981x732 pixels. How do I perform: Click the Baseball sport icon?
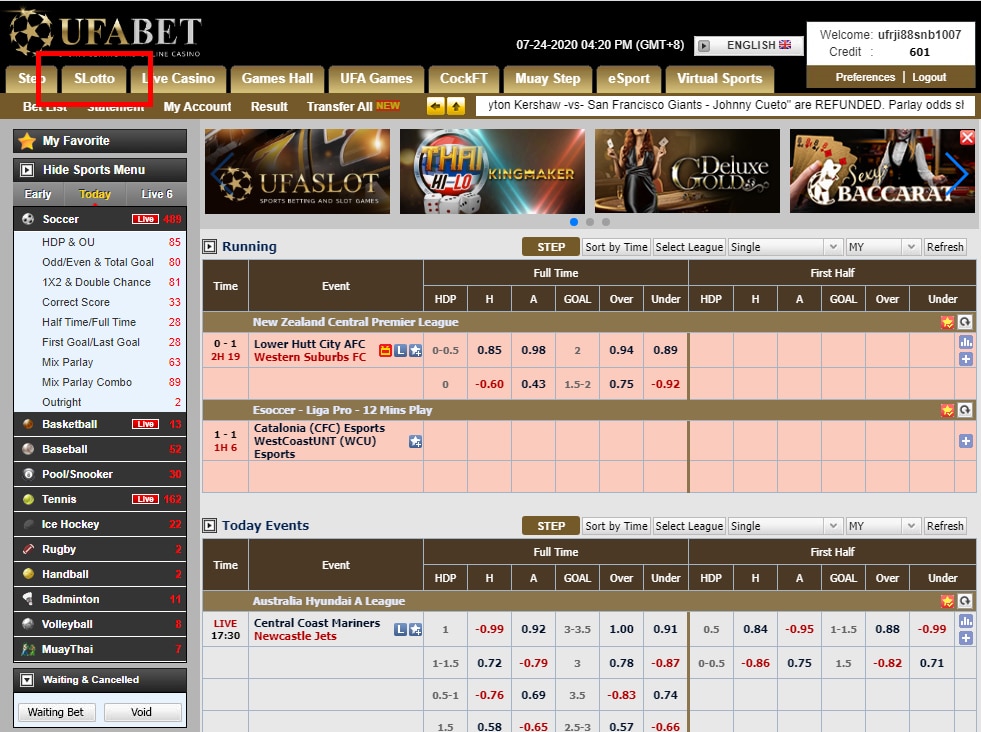[x=28, y=449]
